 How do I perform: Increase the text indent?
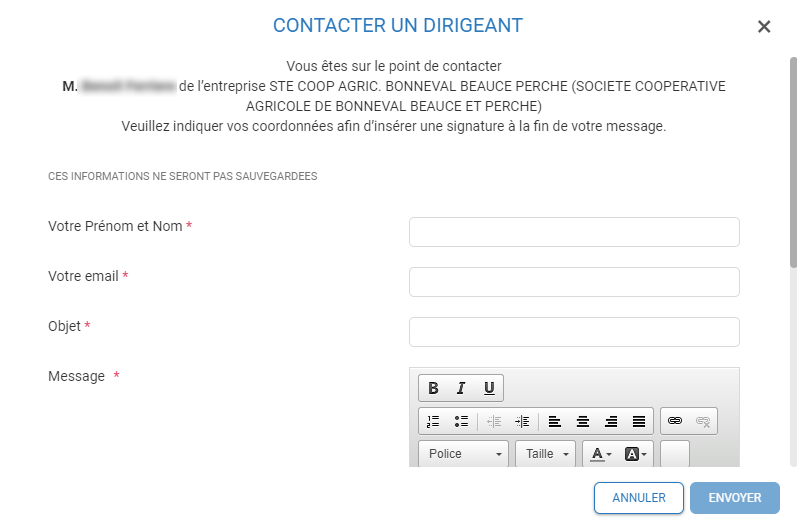pyautogui.click(x=522, y=421)
